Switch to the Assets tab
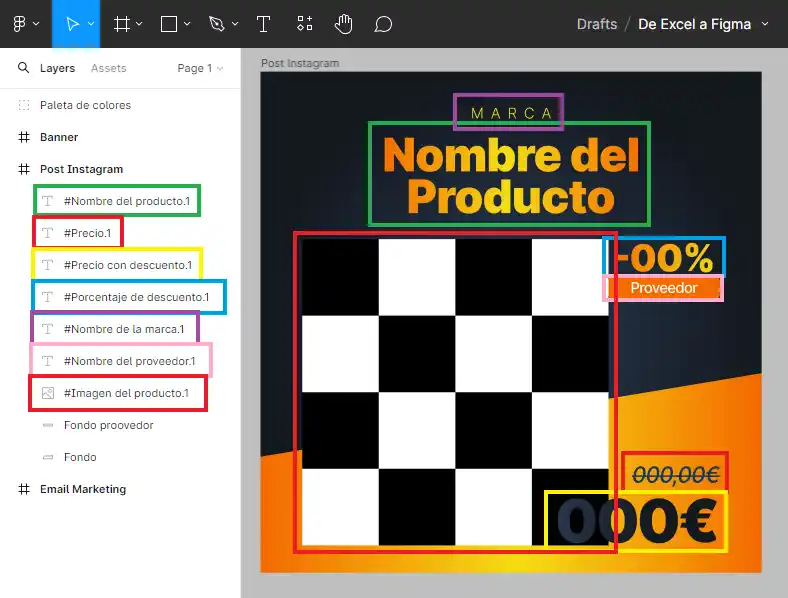This screenshot has width=788, height=598. (108, 68)
